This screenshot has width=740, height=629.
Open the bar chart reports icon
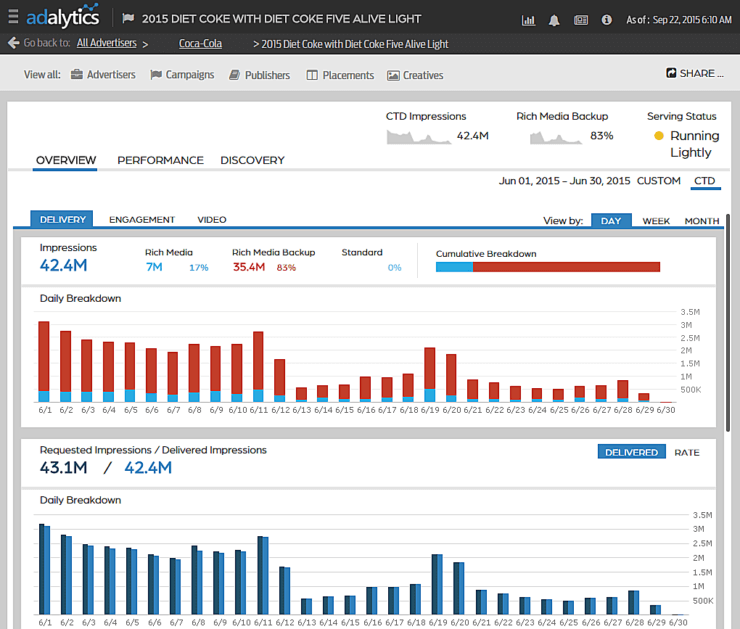click(528, 20)
